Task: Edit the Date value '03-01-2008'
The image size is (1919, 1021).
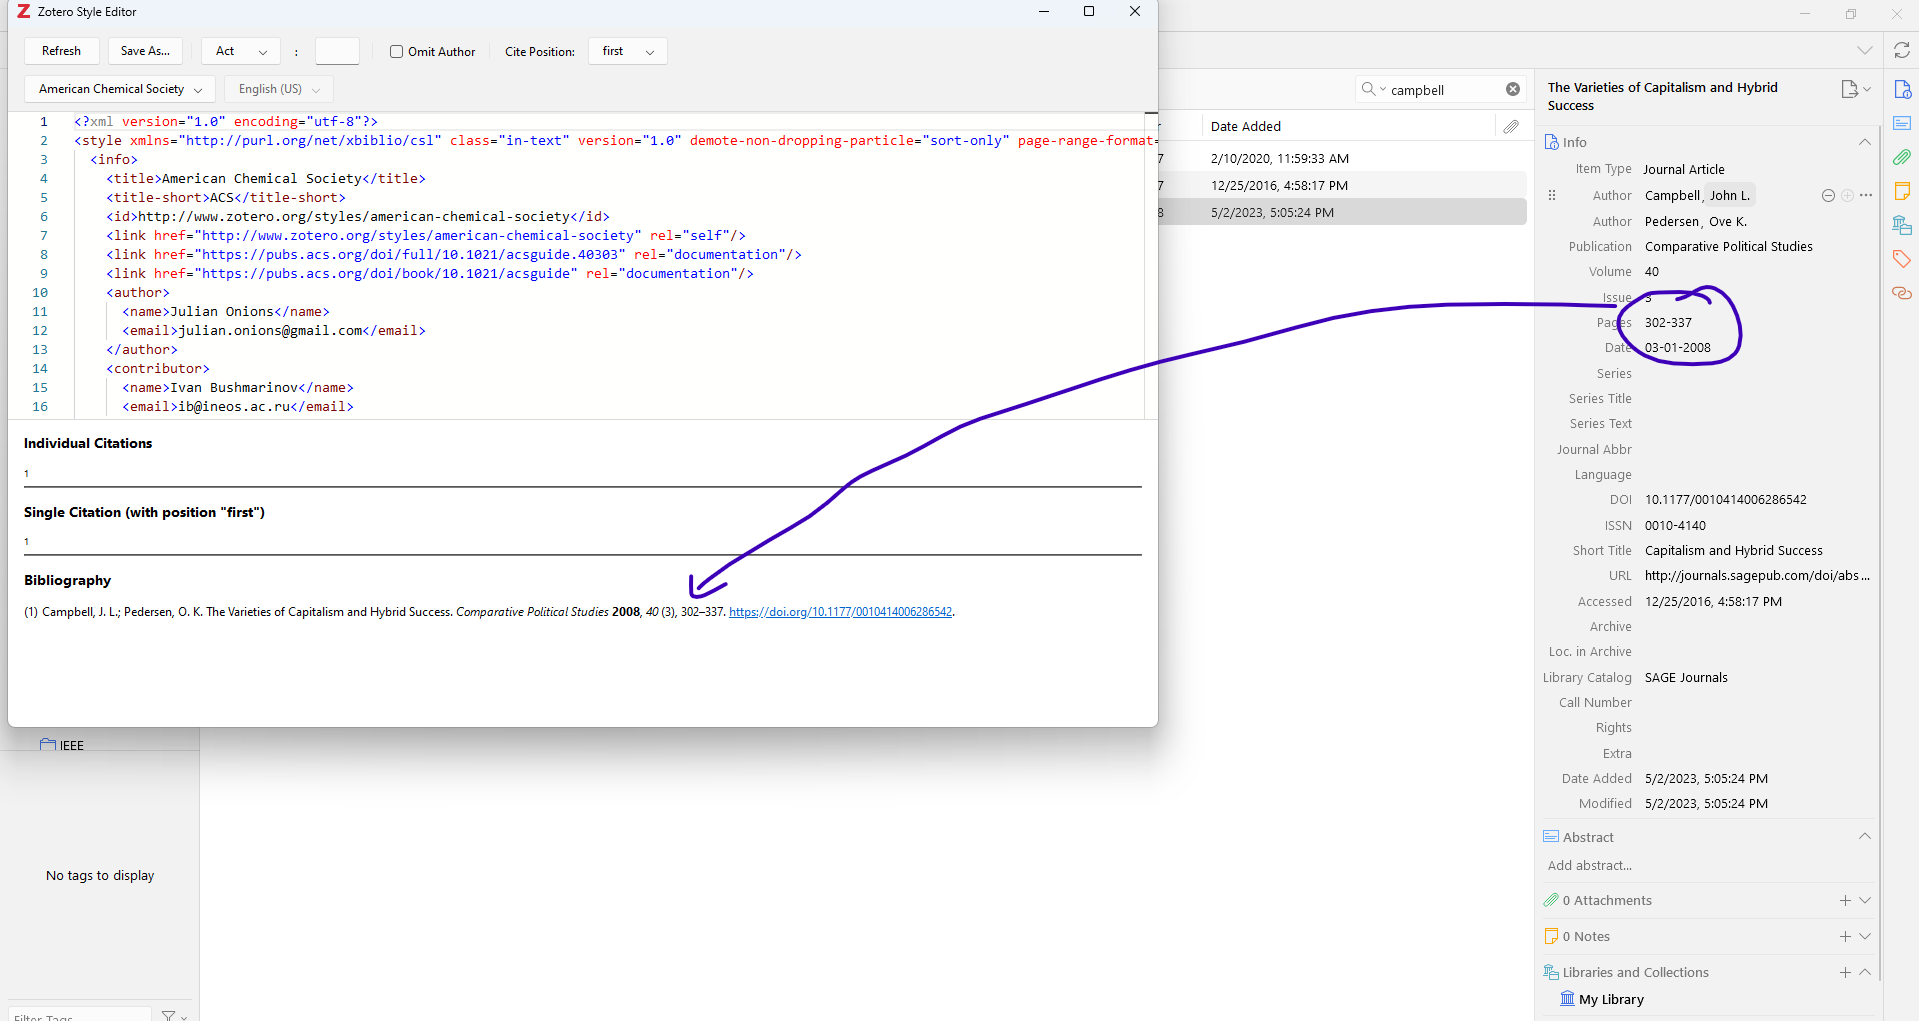Action: pos(1677,347)
